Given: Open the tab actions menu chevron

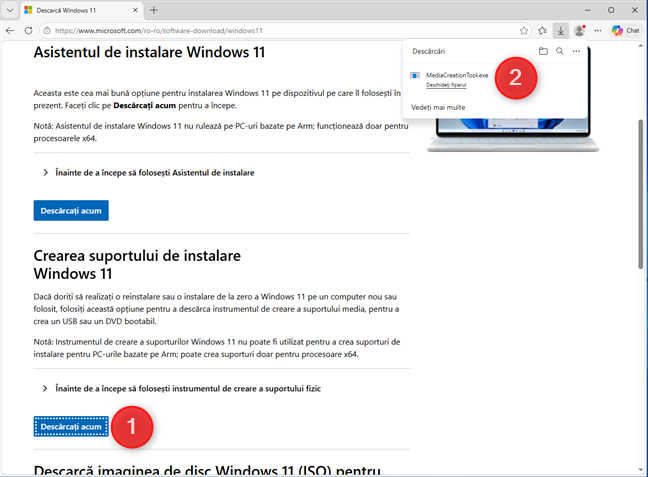Looking at the screenshot, I should tap(10, 10).
